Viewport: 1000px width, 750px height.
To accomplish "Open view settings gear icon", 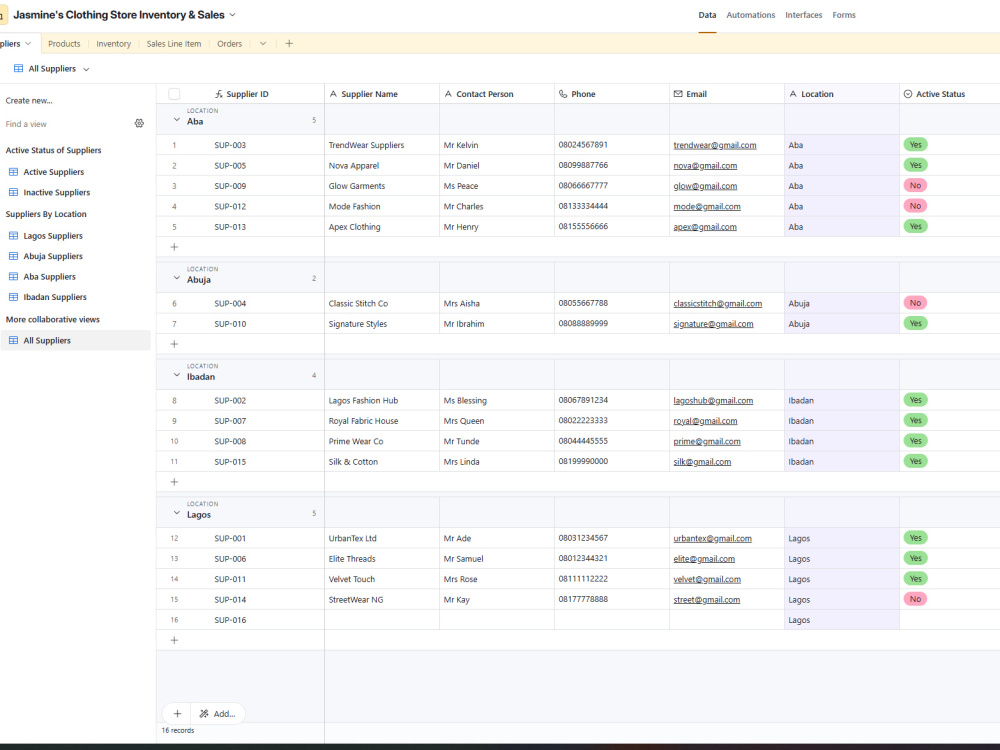I will tap(139, 123).
